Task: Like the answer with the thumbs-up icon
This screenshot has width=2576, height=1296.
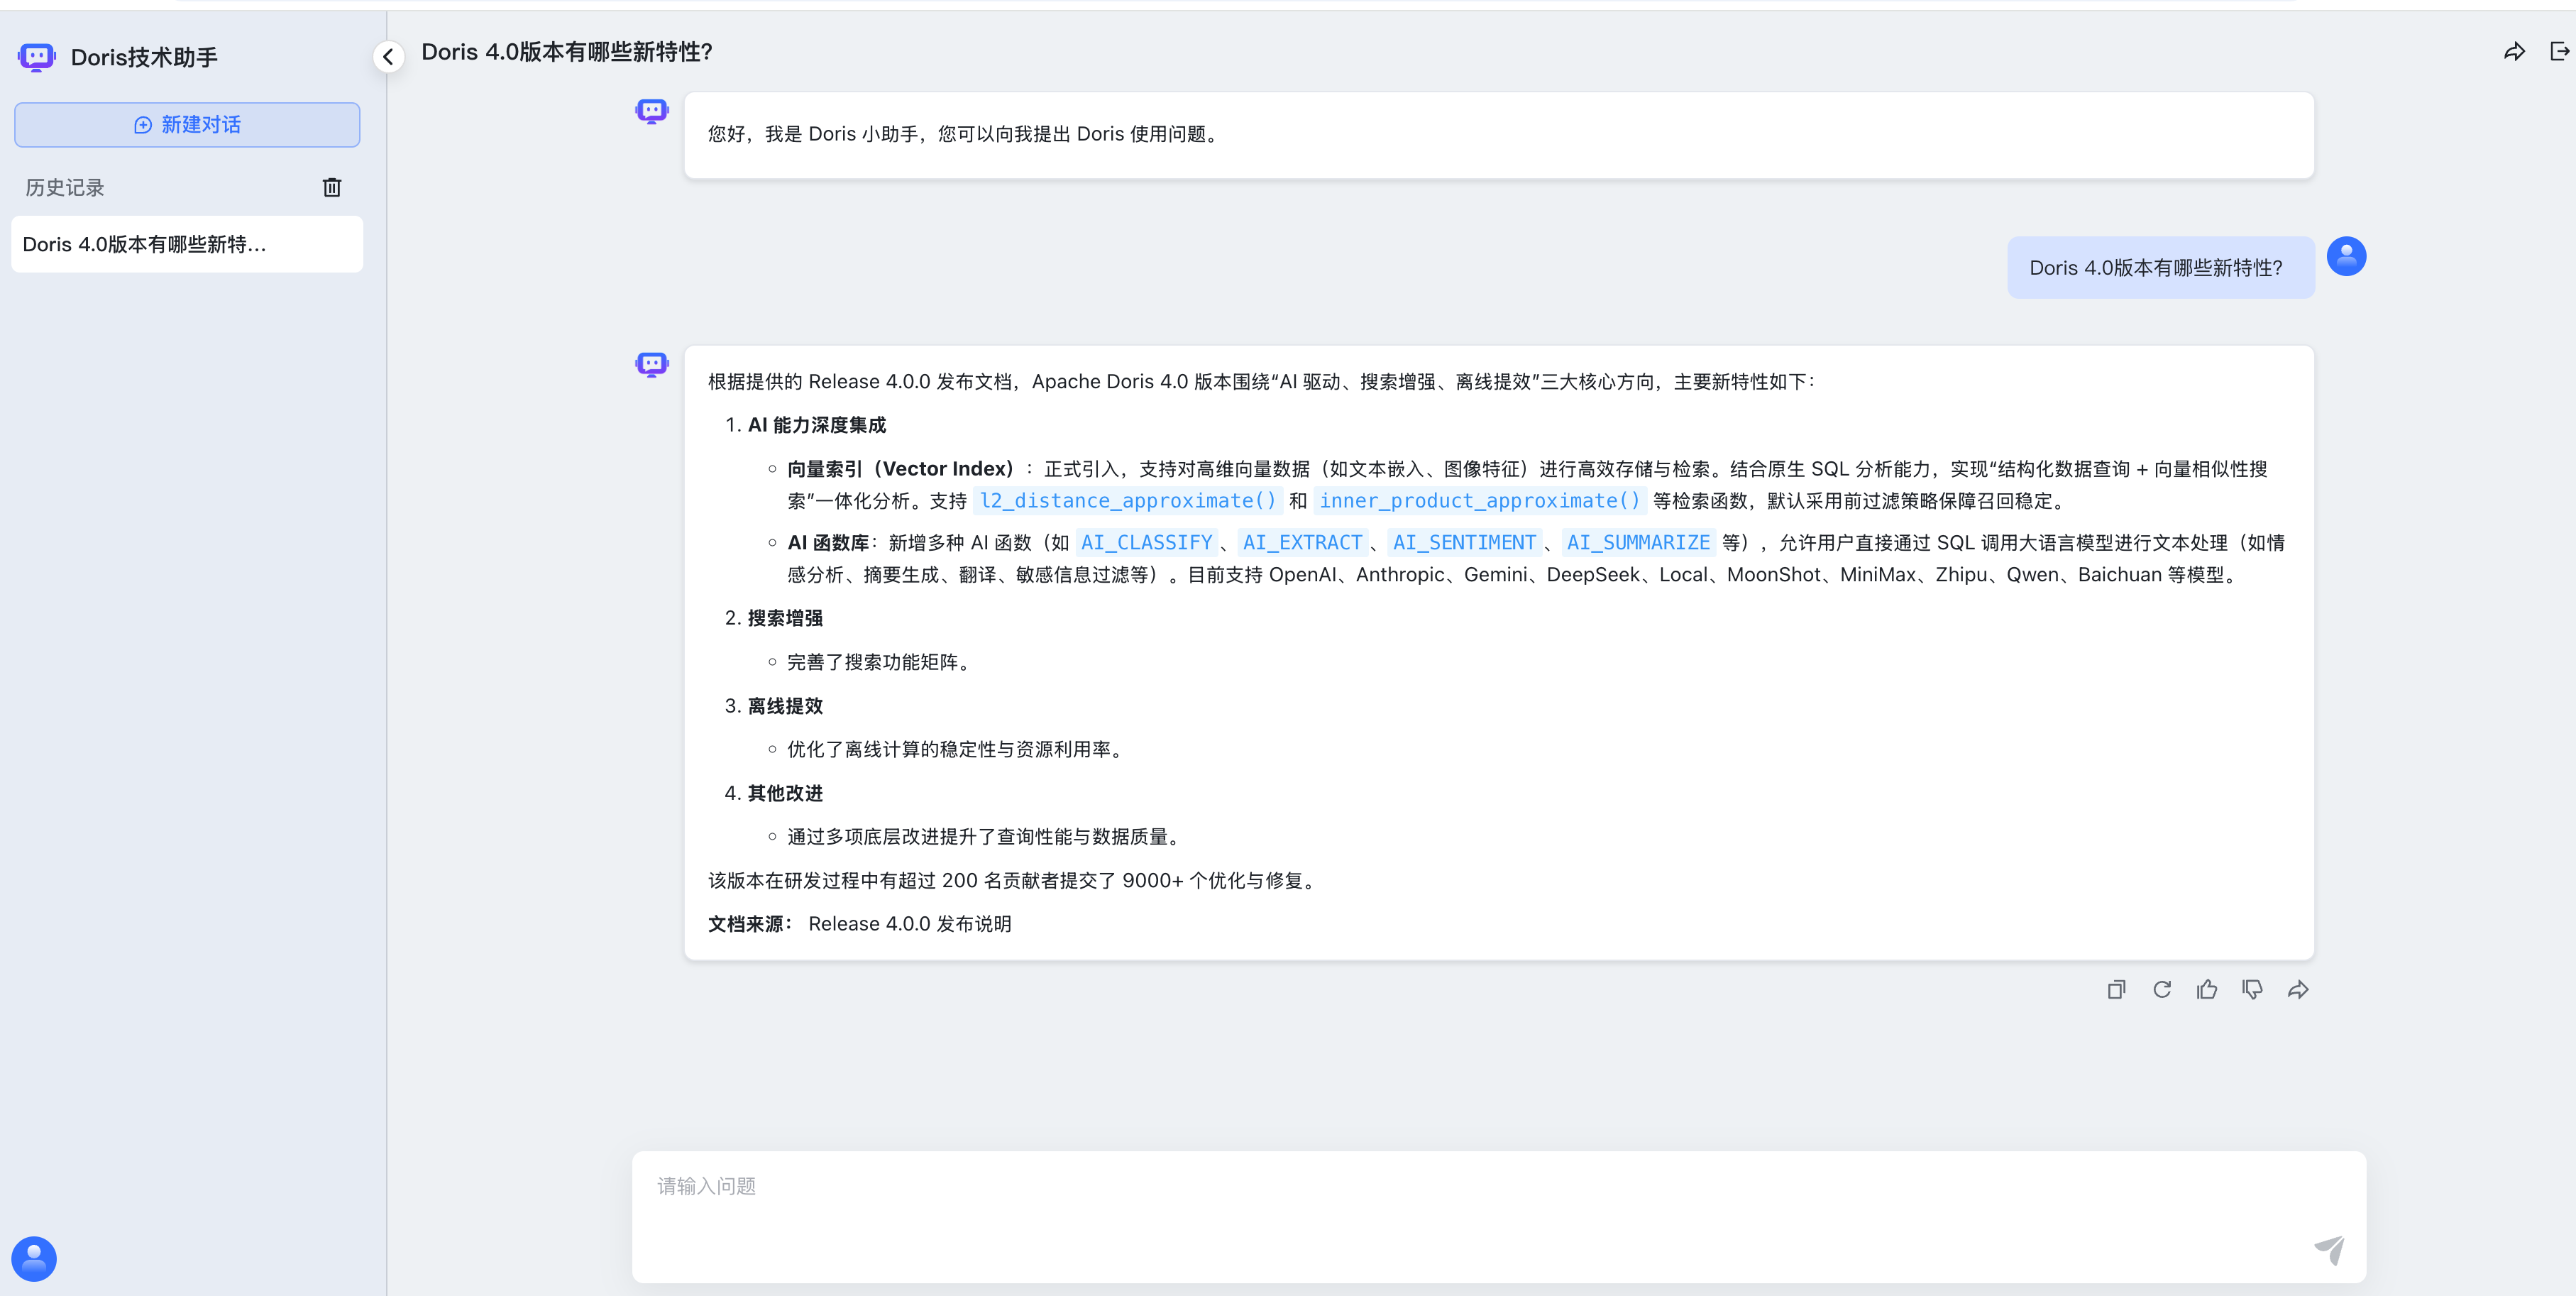Action: coord(2207,989)
